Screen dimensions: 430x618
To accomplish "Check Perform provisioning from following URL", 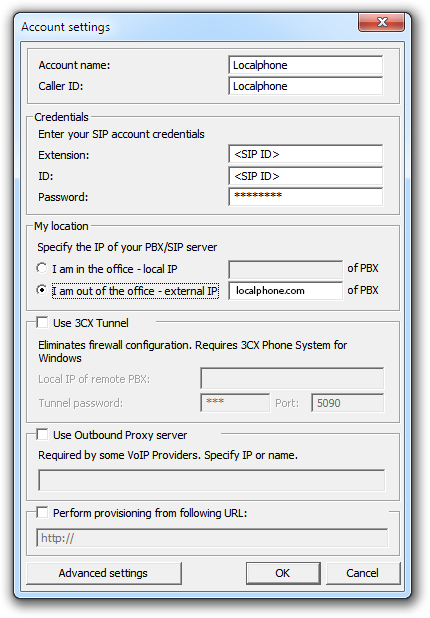I will [x=42, y=513].
